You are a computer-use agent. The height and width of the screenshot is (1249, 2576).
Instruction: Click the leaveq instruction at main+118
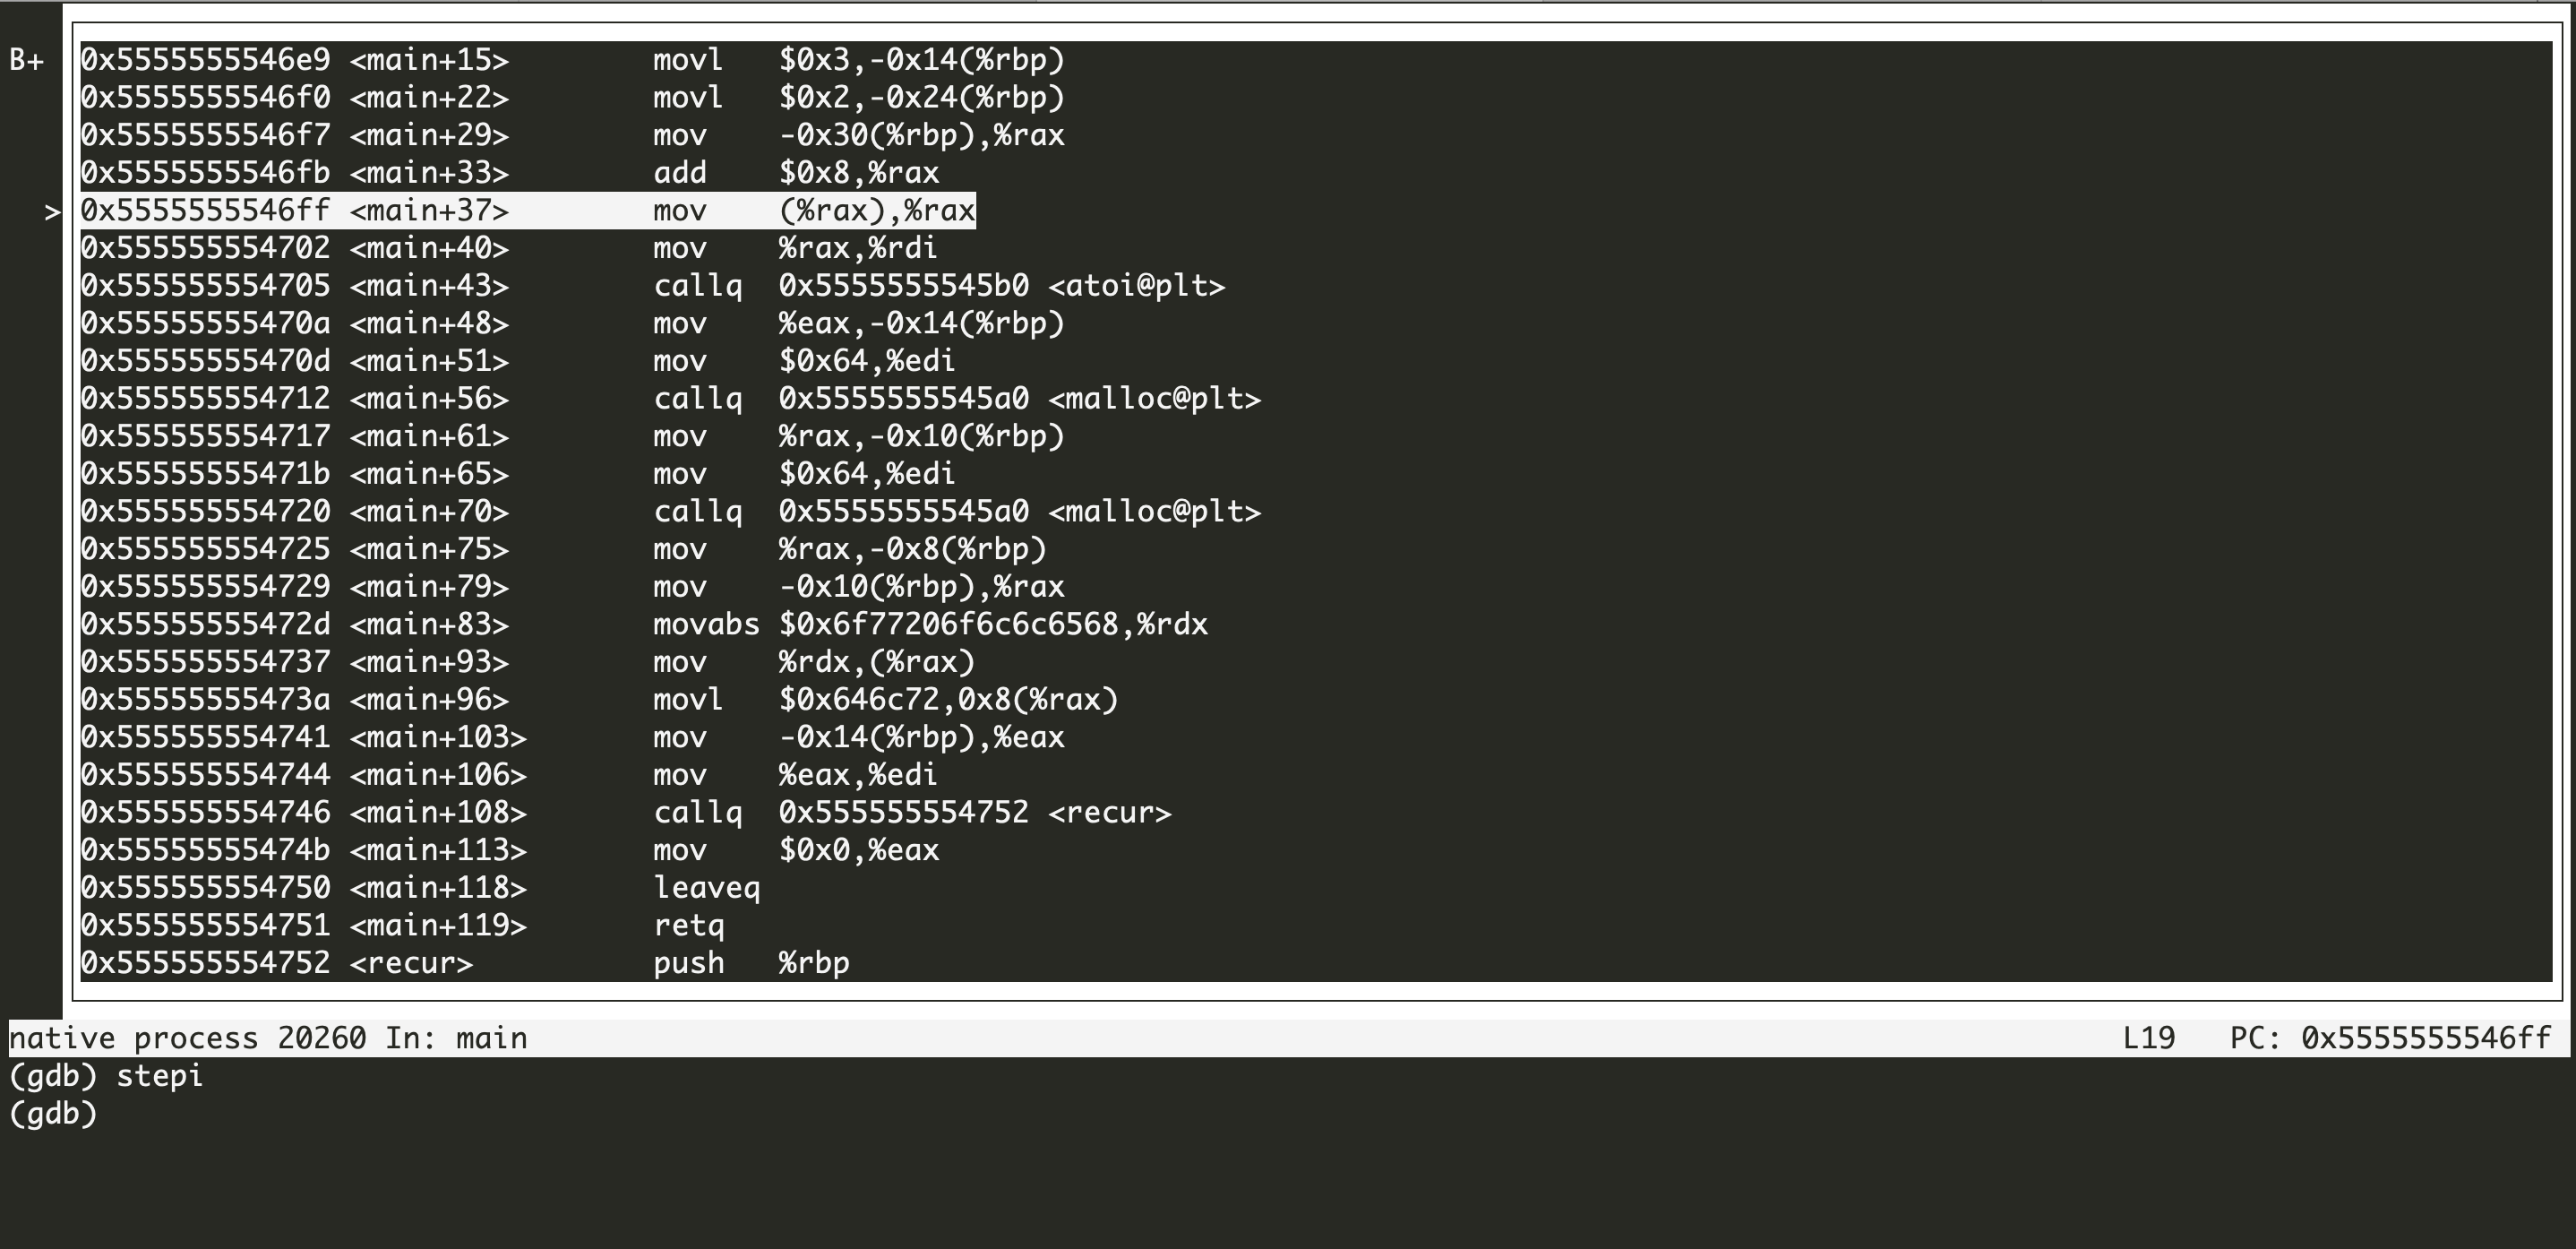pyautogui.click(x=706, y=888)
